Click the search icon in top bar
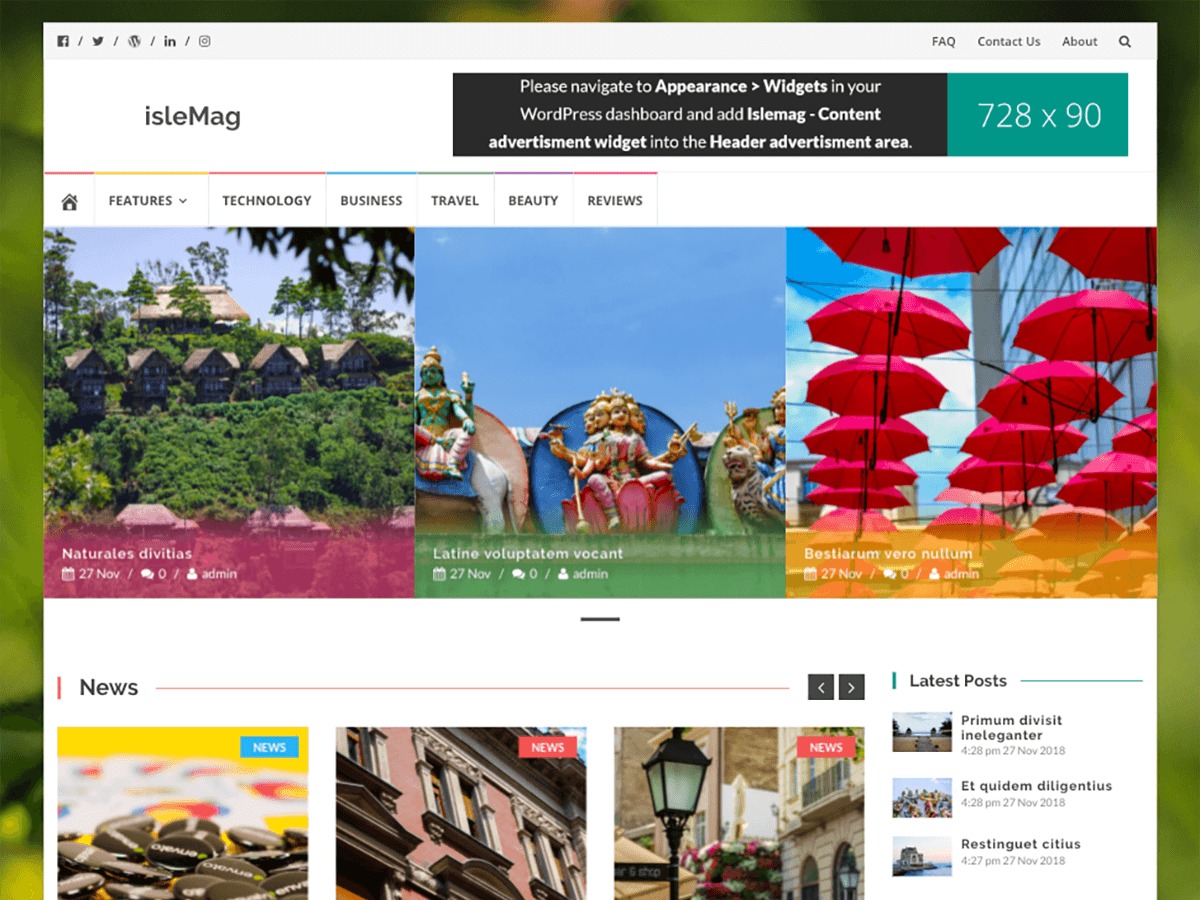The image size is (1200, 900). coord(1125,41)
